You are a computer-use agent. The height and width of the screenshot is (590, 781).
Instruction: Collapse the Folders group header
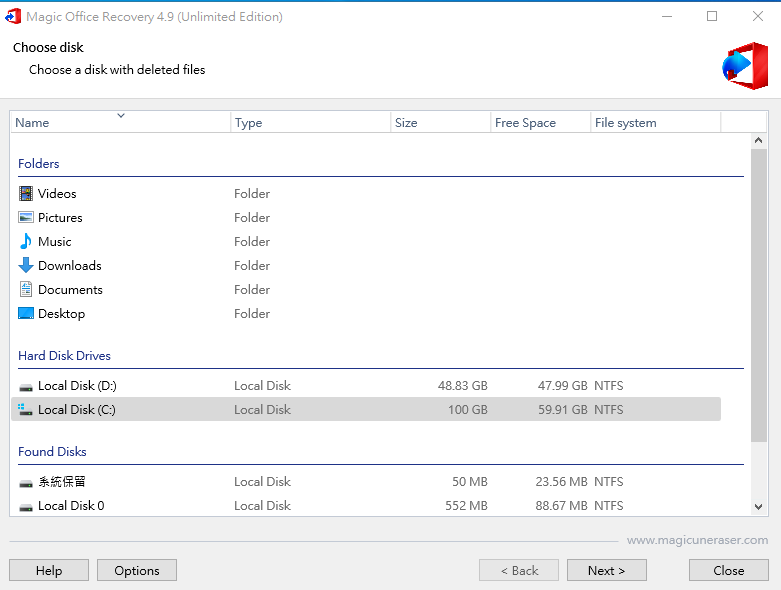(x=38, y=163)
